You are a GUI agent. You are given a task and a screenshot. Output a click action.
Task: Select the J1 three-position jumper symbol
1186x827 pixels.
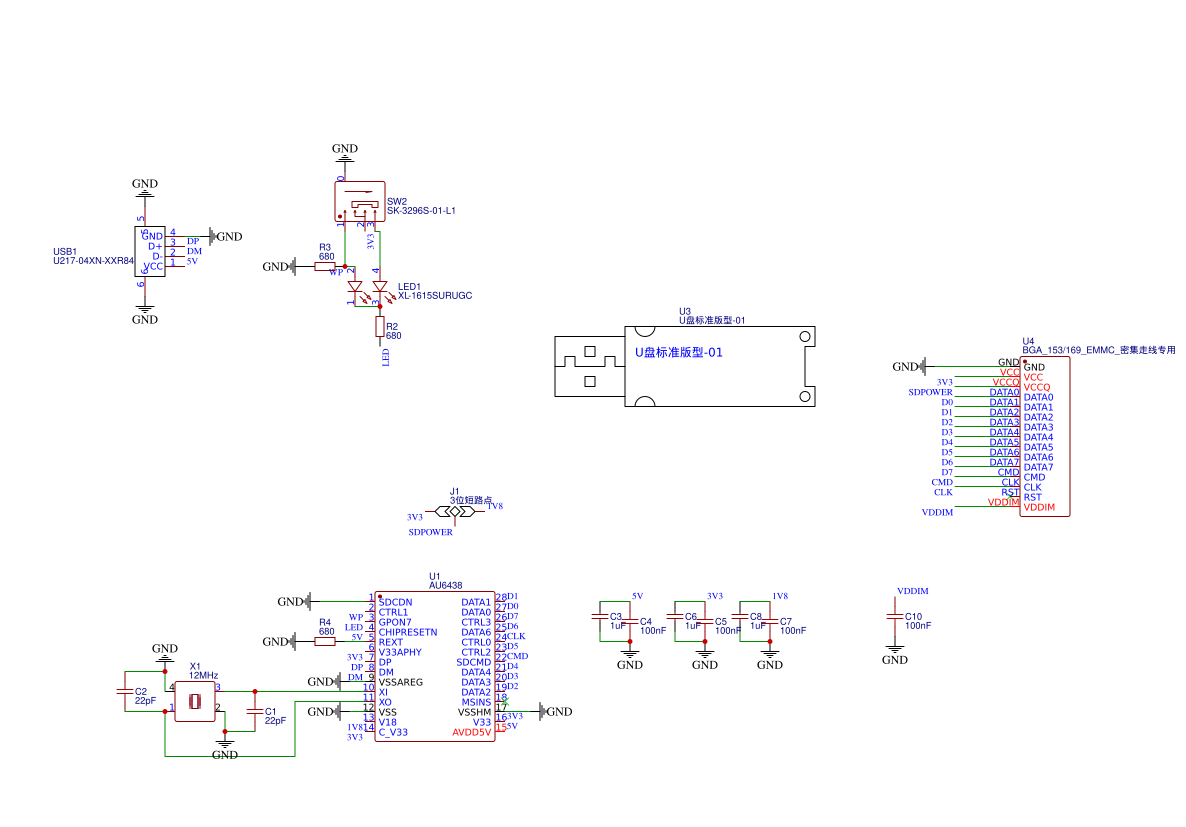coord(455,512)
